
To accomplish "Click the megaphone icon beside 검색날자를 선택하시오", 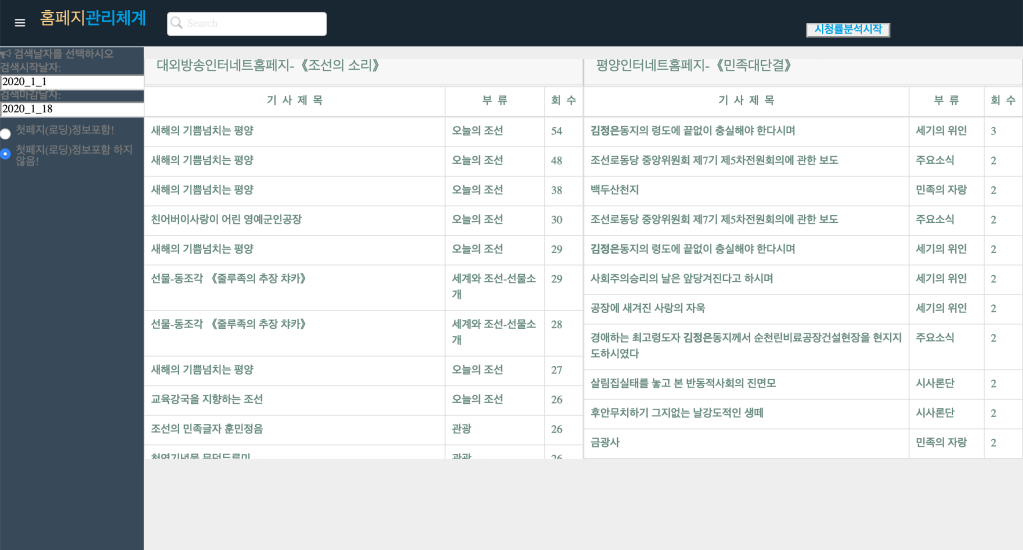I will (5, 54).
